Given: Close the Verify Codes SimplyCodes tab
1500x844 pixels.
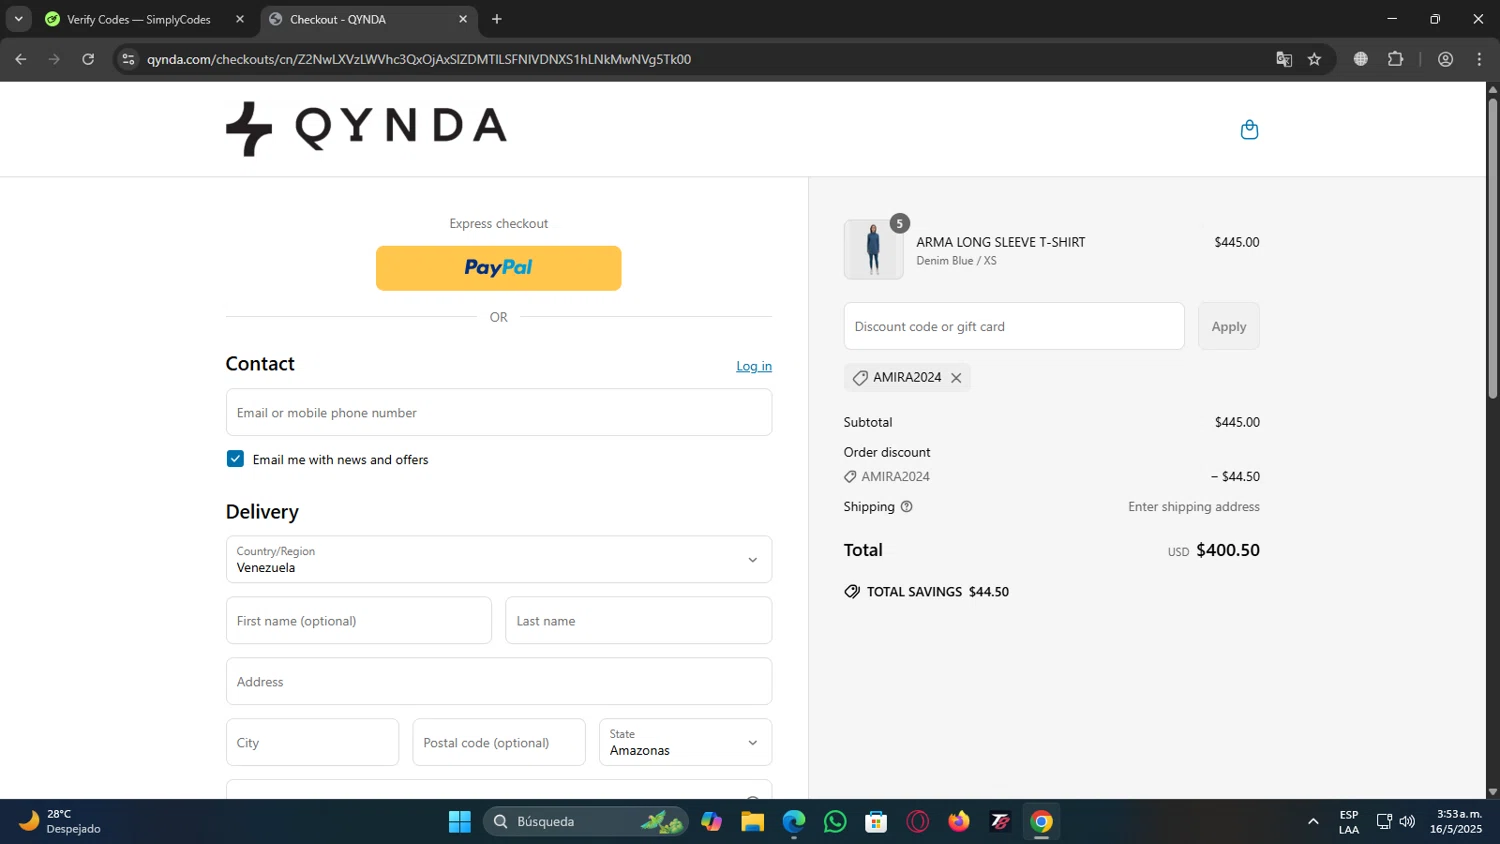Looking at the screenshot, I should tap(240, 19).
